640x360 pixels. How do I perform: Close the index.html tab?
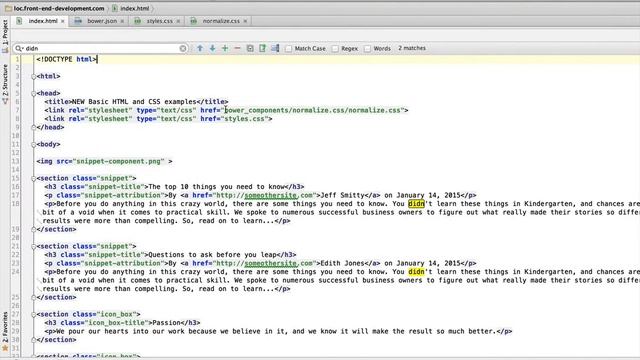63,21
